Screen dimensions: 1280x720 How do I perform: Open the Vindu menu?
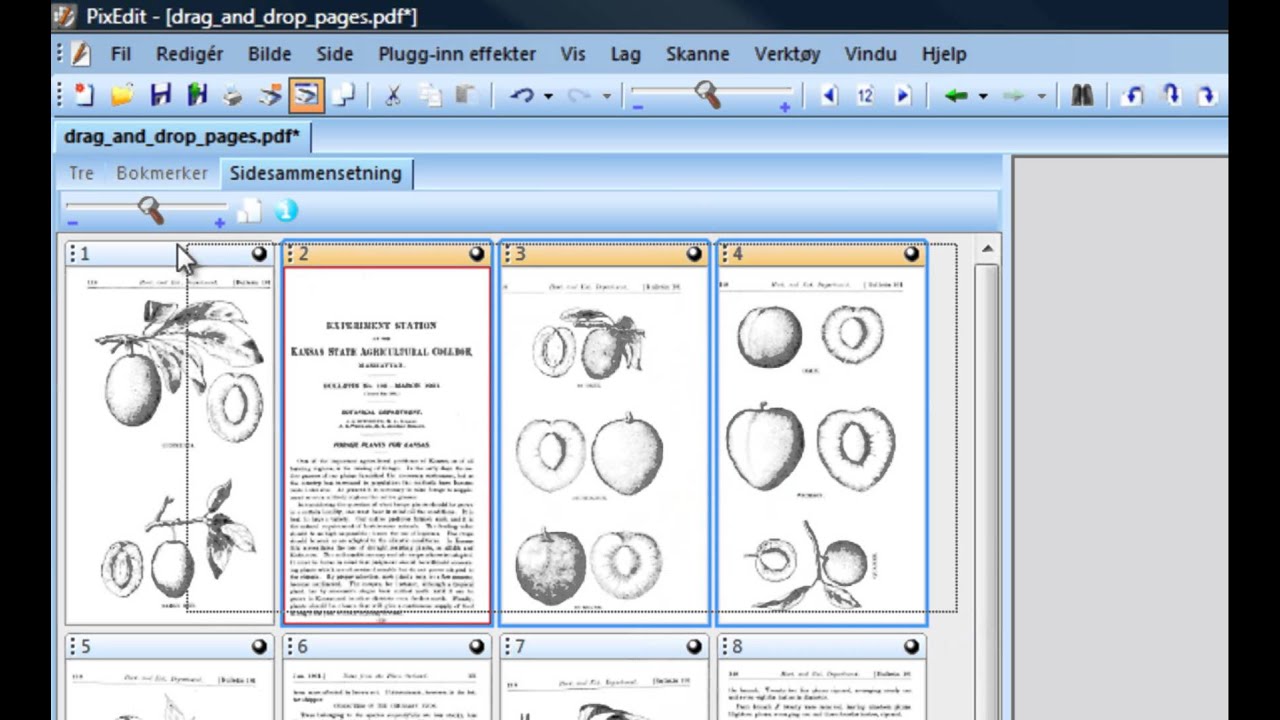tap(871, 54)
